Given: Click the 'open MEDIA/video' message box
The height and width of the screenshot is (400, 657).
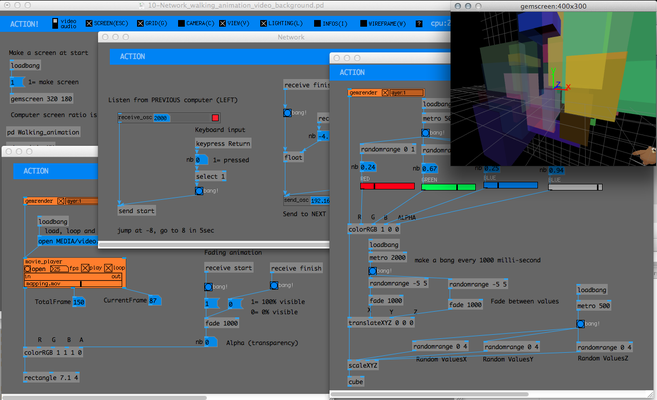Looking at the screenshot, I should click(68, 241).
